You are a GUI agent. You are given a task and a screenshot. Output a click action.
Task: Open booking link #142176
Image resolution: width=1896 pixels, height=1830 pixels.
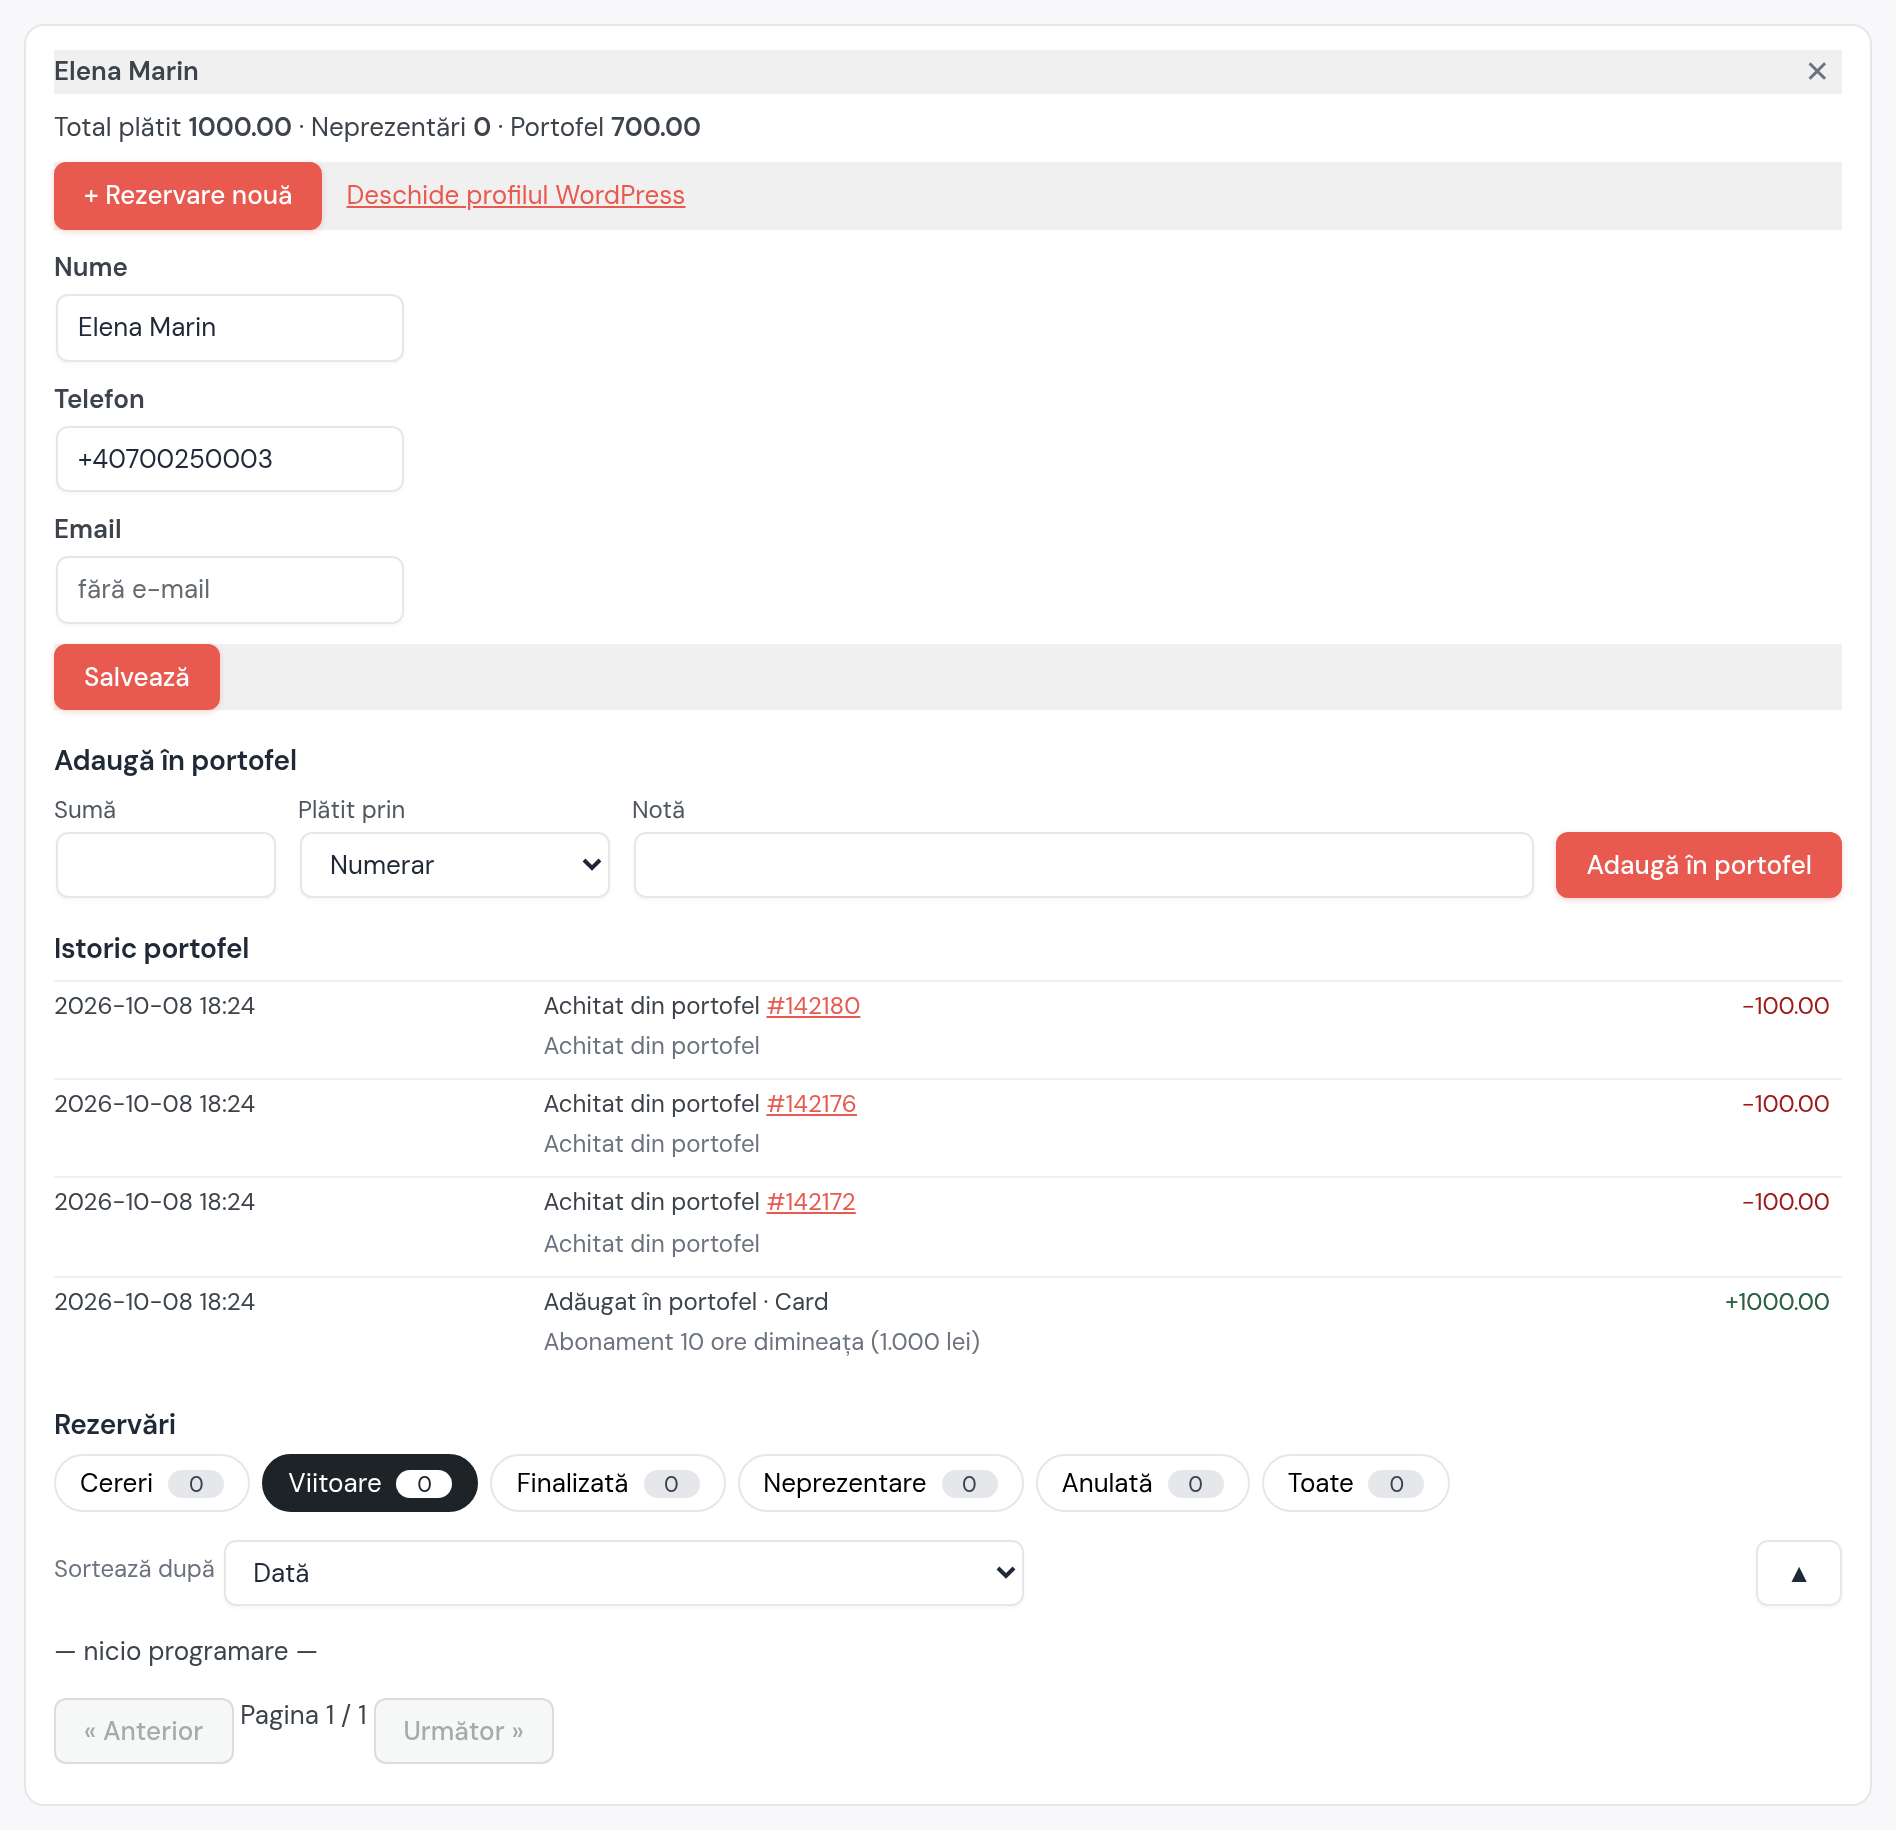pyautogui.click(x=811, y=1104)
